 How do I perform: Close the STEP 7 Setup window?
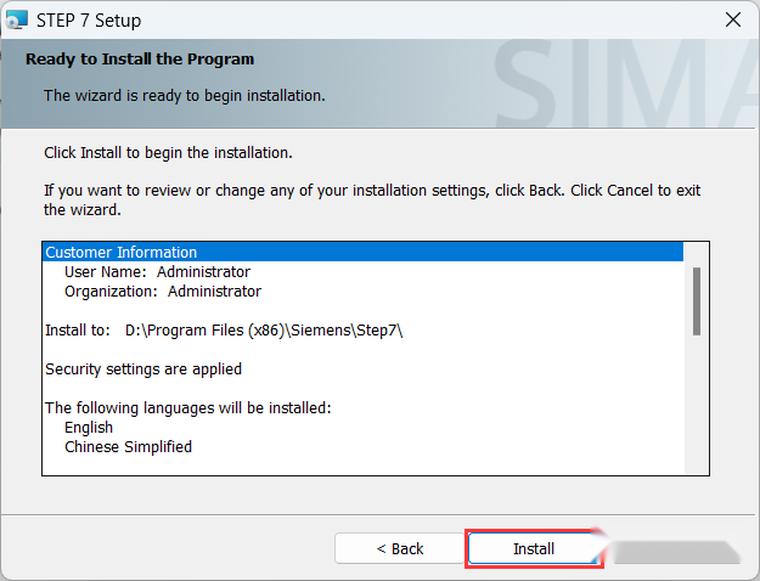point(733,20)
